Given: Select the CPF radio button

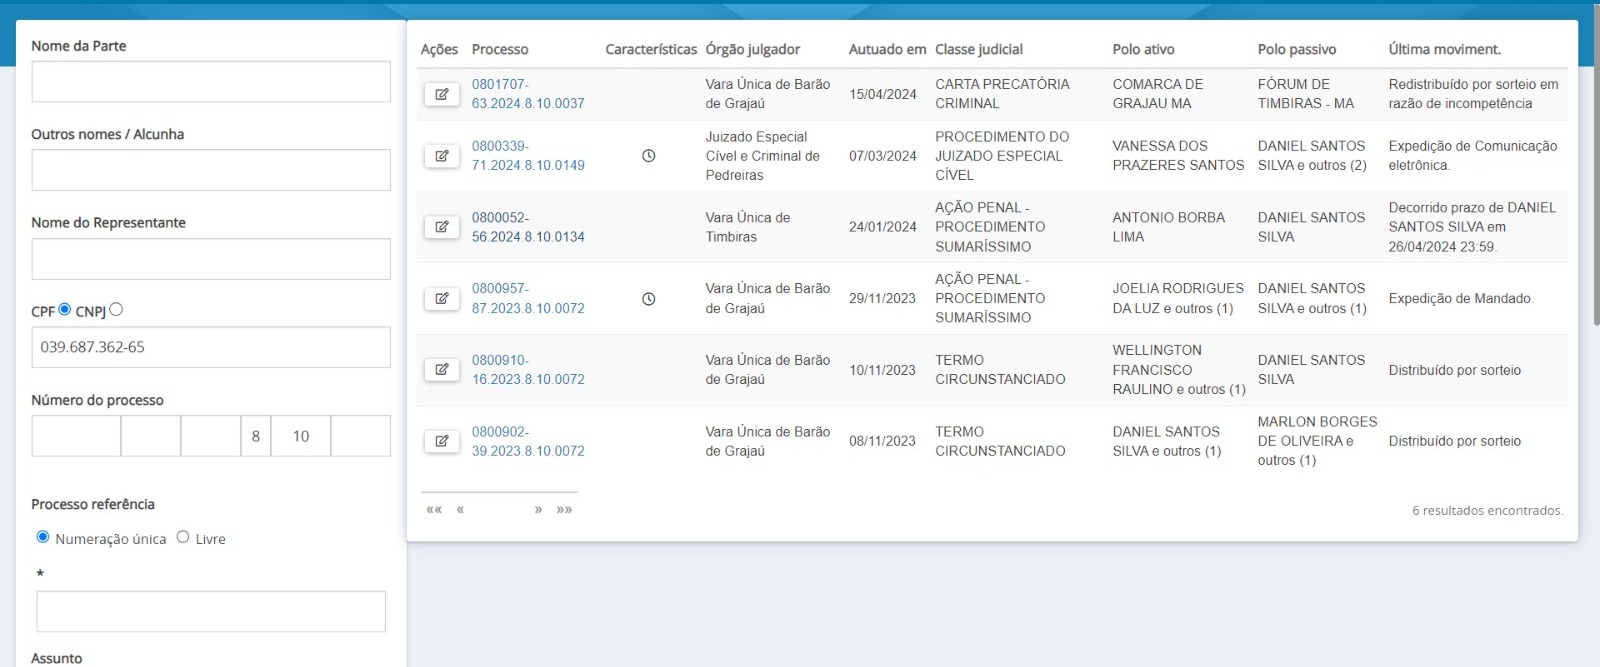Looking at the screenshot, I should pos(65,310).
